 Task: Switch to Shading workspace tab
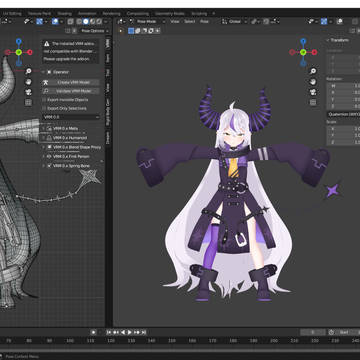coord(65,14)
